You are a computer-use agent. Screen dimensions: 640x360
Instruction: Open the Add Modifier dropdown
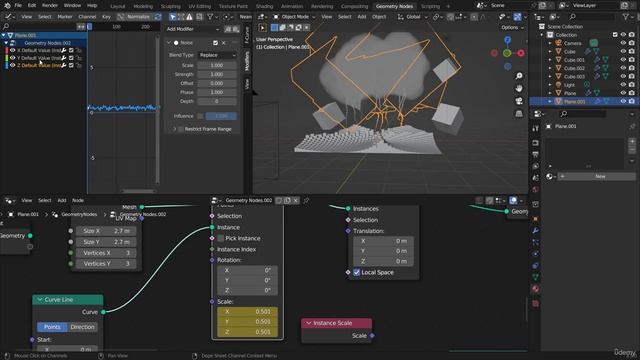192,29
